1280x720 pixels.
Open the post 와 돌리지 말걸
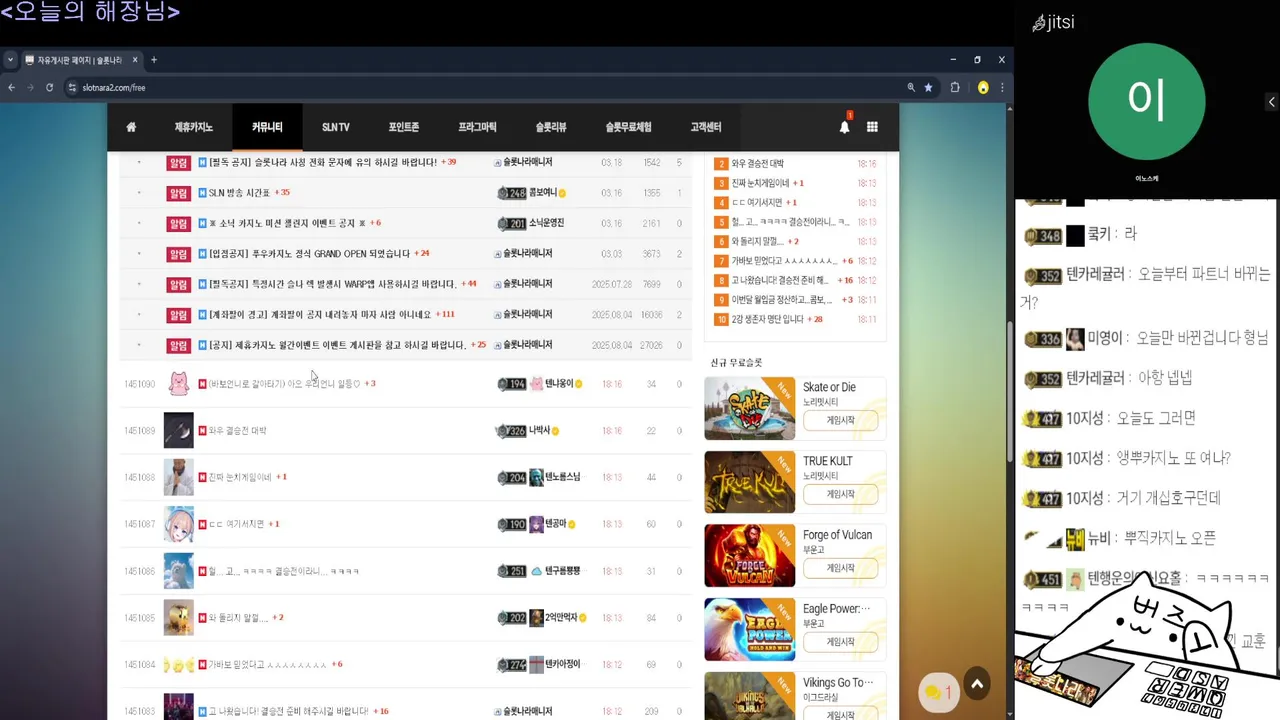[238, 618]
